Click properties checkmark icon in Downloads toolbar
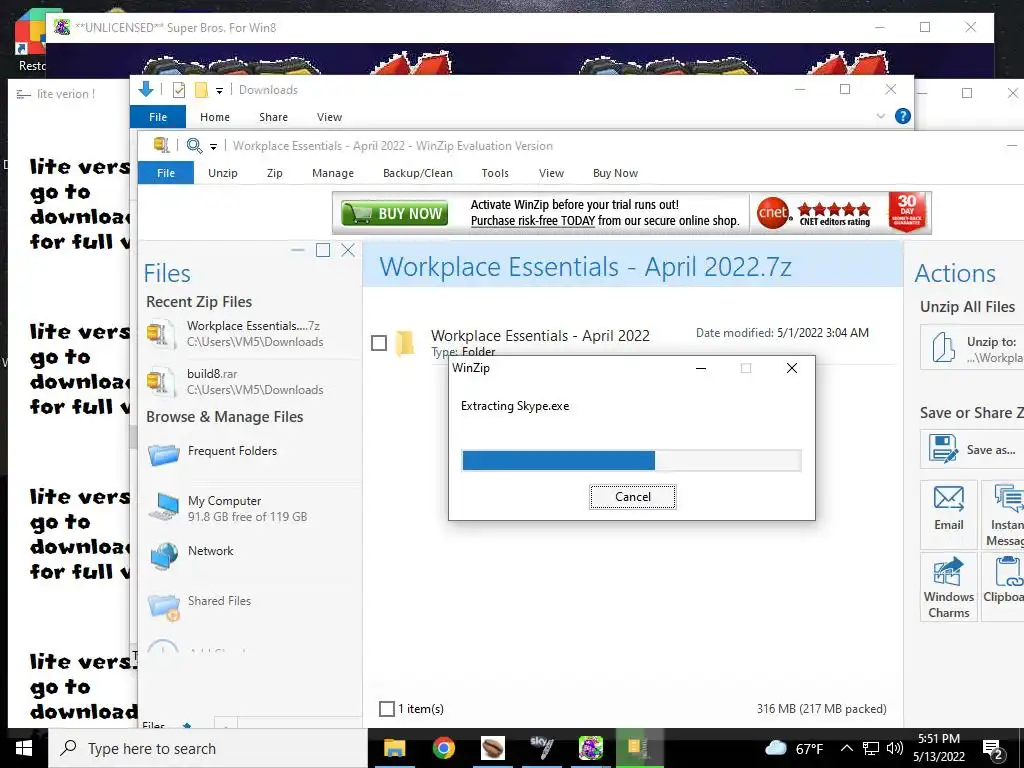The image size is (1024, 768). 178,90
